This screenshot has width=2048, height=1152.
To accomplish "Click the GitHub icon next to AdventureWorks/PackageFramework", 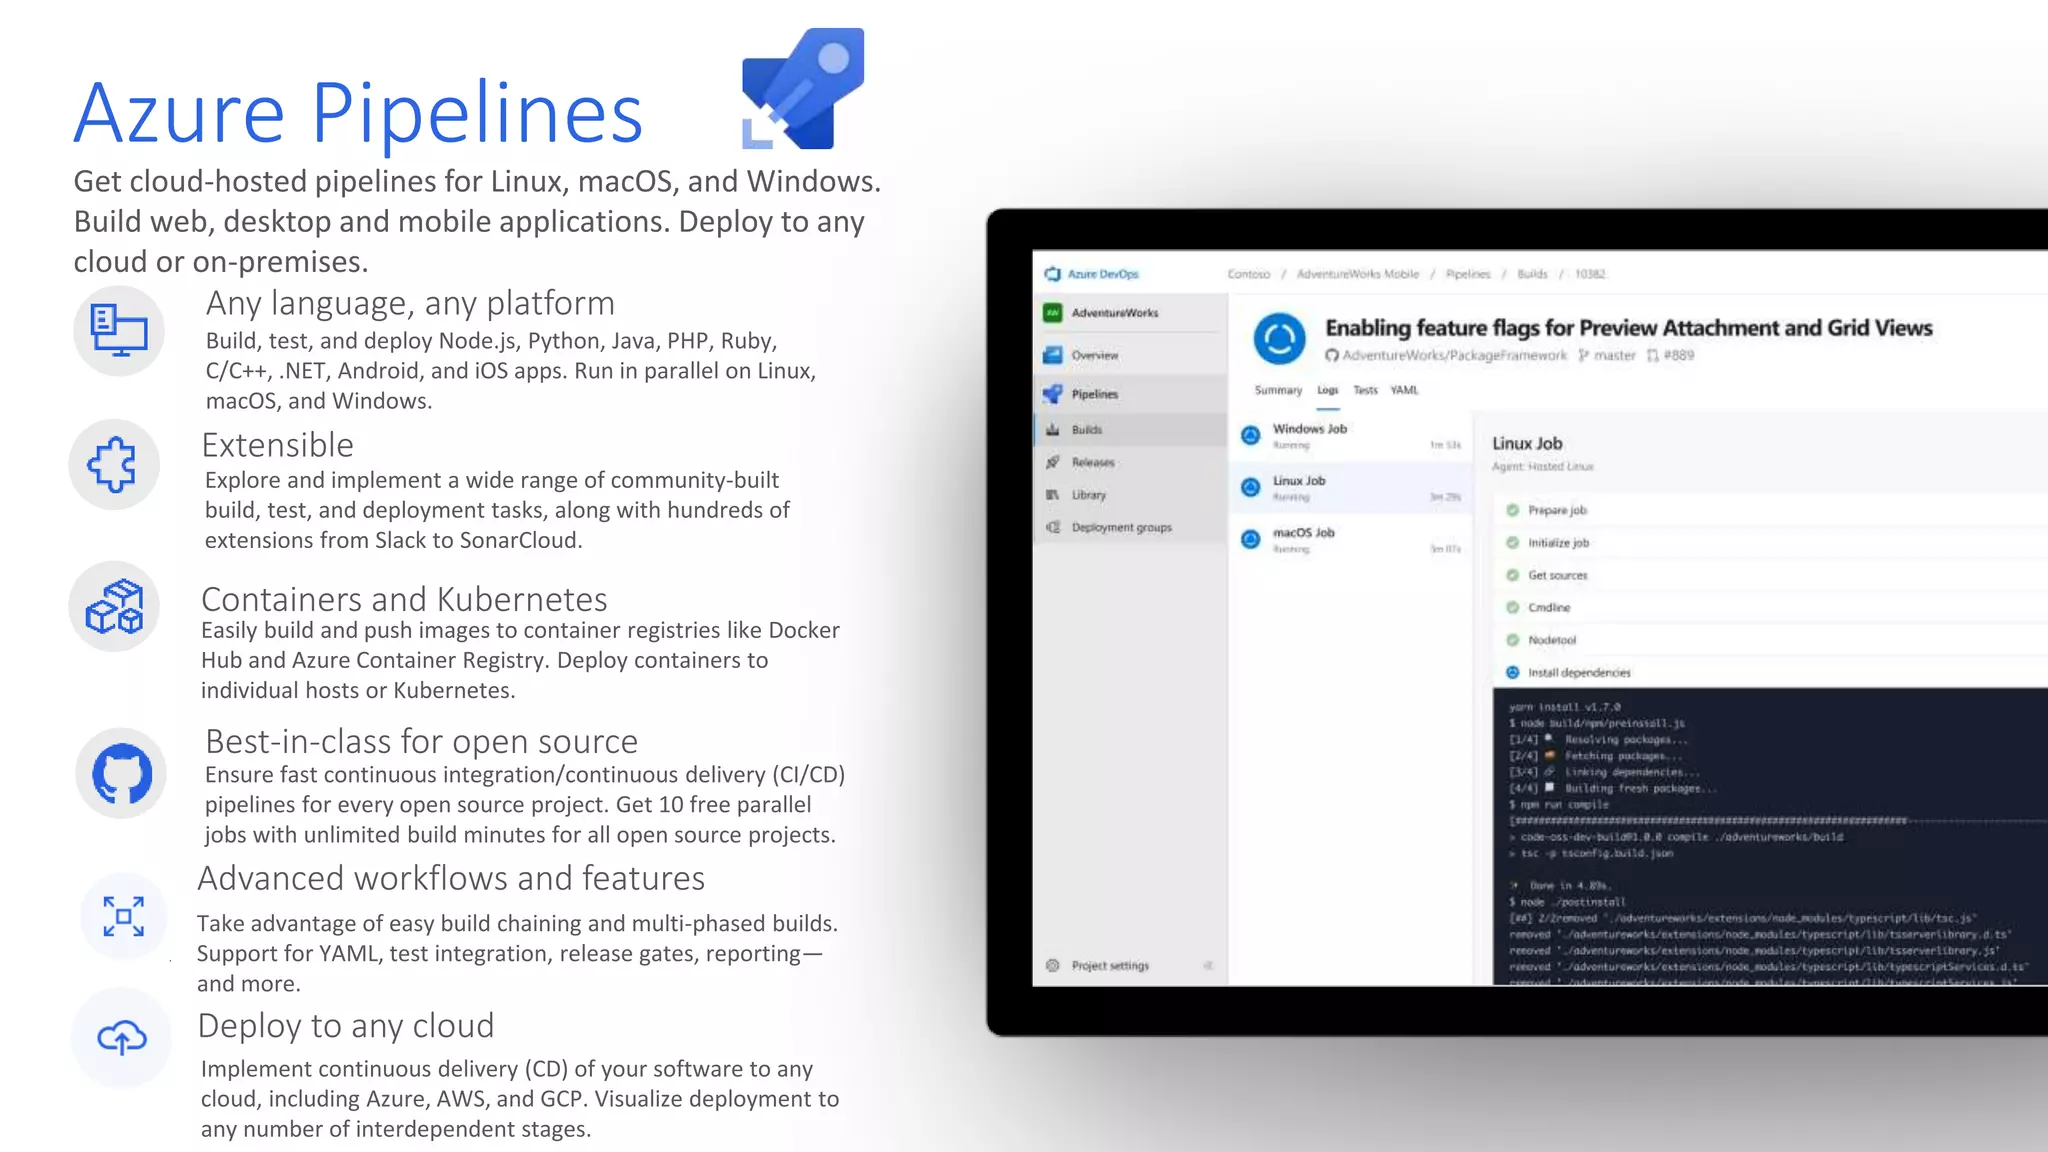I will pos(1332,356).
